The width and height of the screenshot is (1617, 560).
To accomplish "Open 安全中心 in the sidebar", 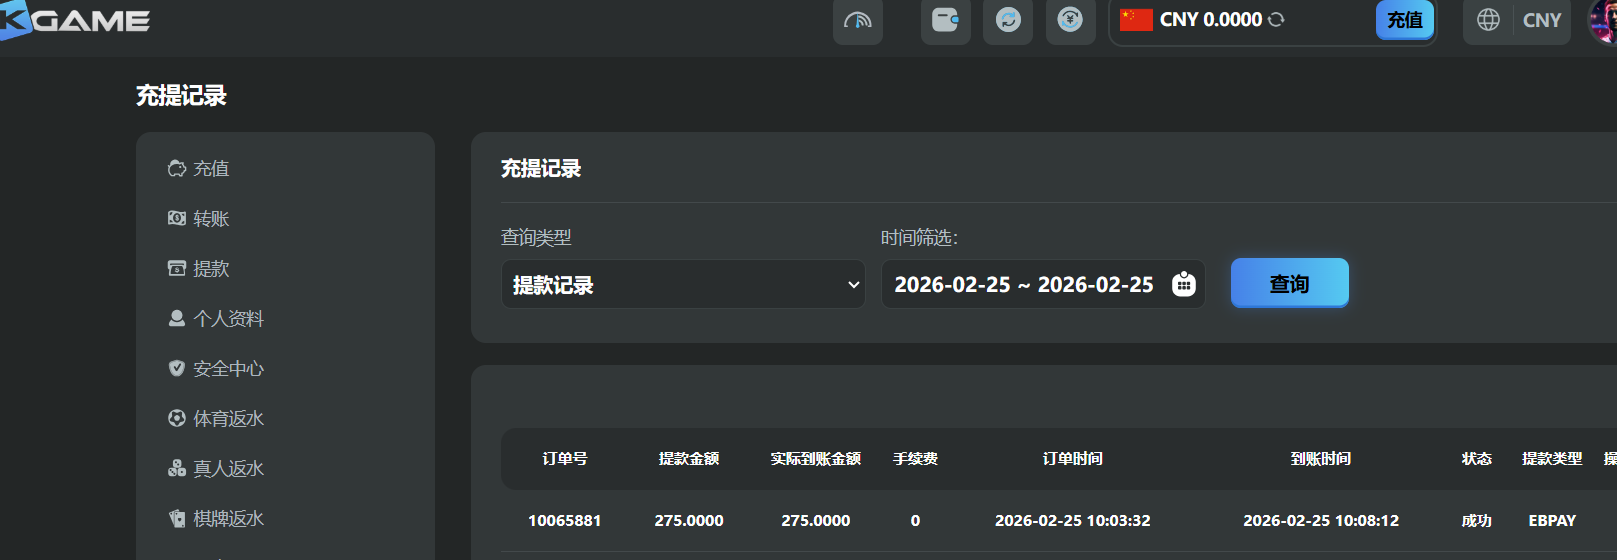I will [x=227, y=369].
